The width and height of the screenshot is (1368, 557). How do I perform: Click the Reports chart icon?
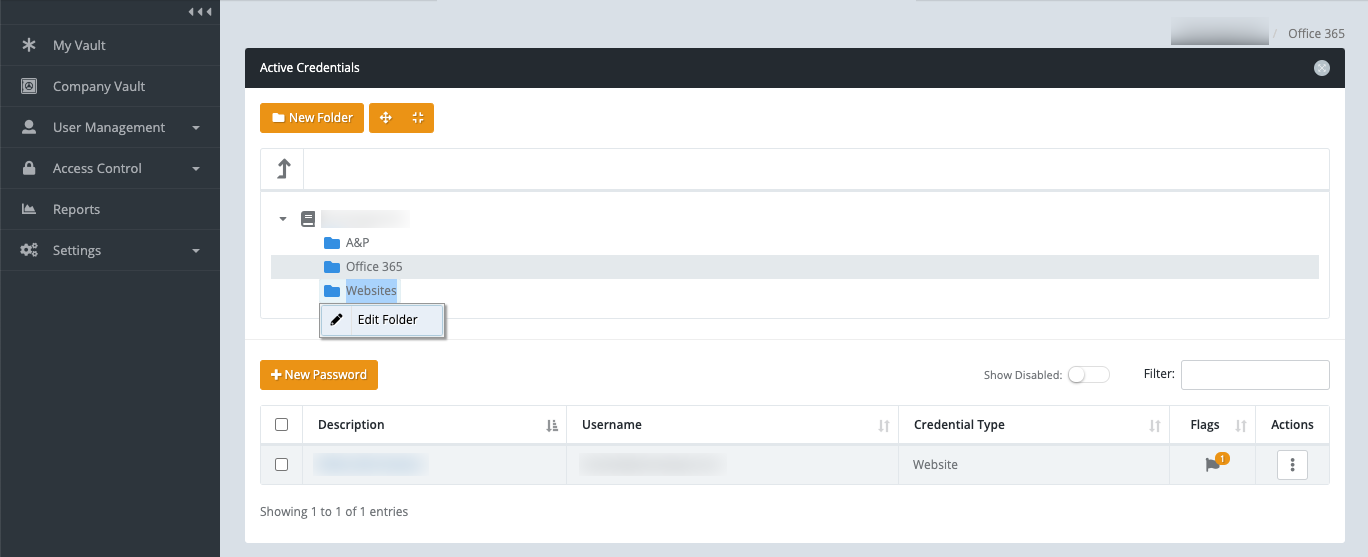point(29,209)
